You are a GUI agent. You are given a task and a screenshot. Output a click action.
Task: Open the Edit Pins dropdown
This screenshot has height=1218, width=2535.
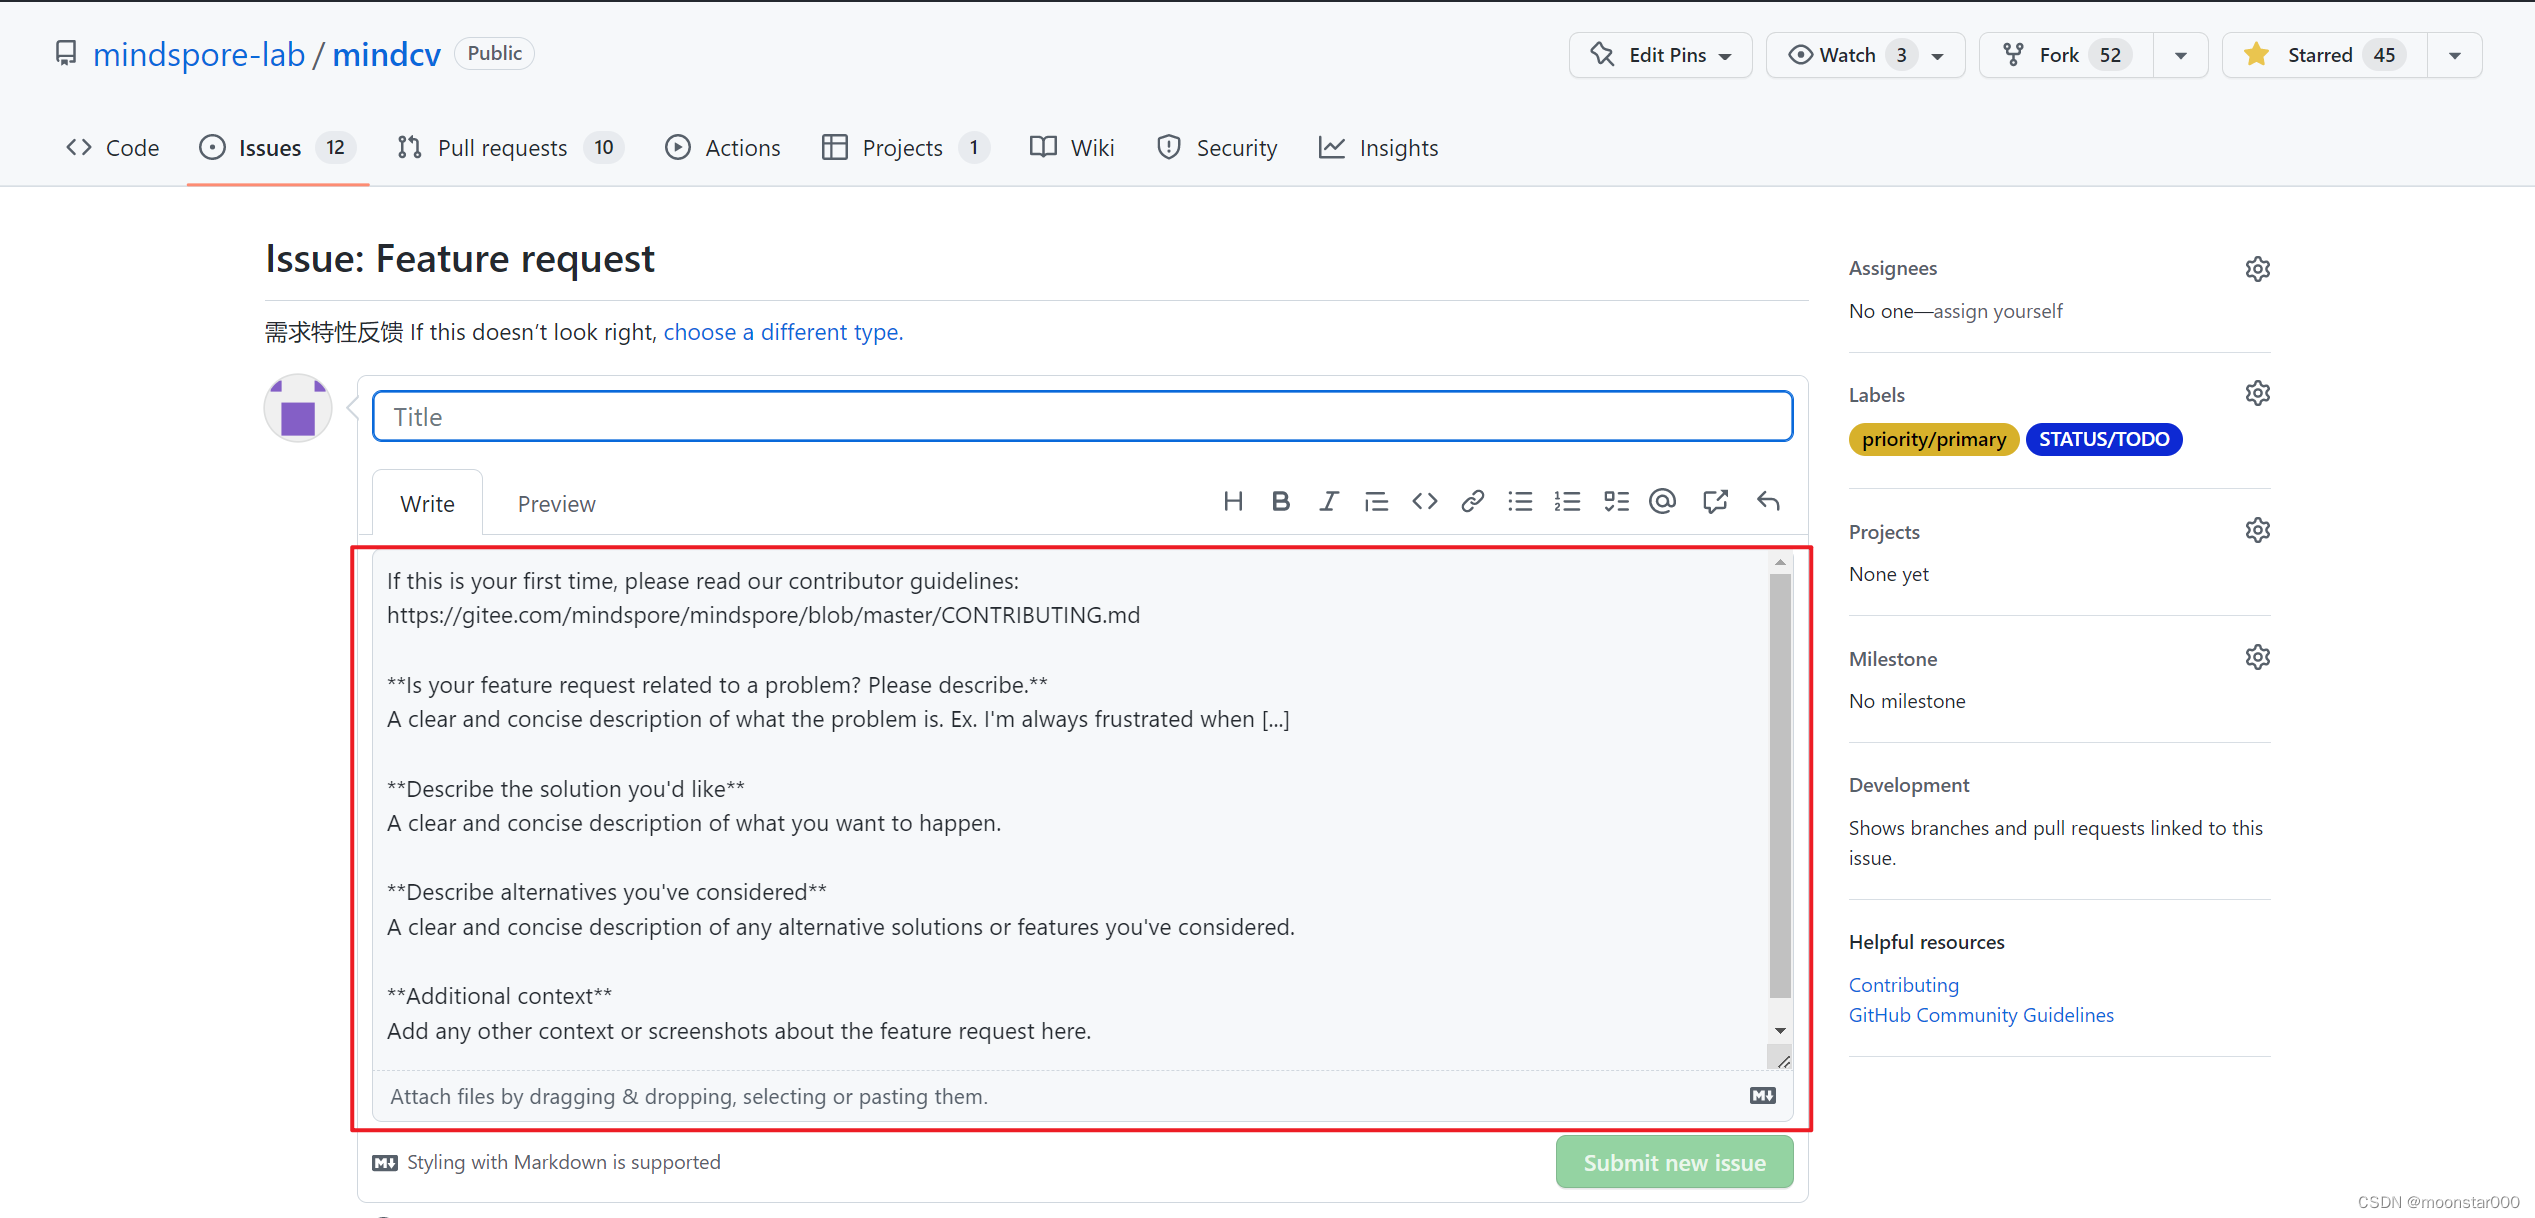[1660, 55]
